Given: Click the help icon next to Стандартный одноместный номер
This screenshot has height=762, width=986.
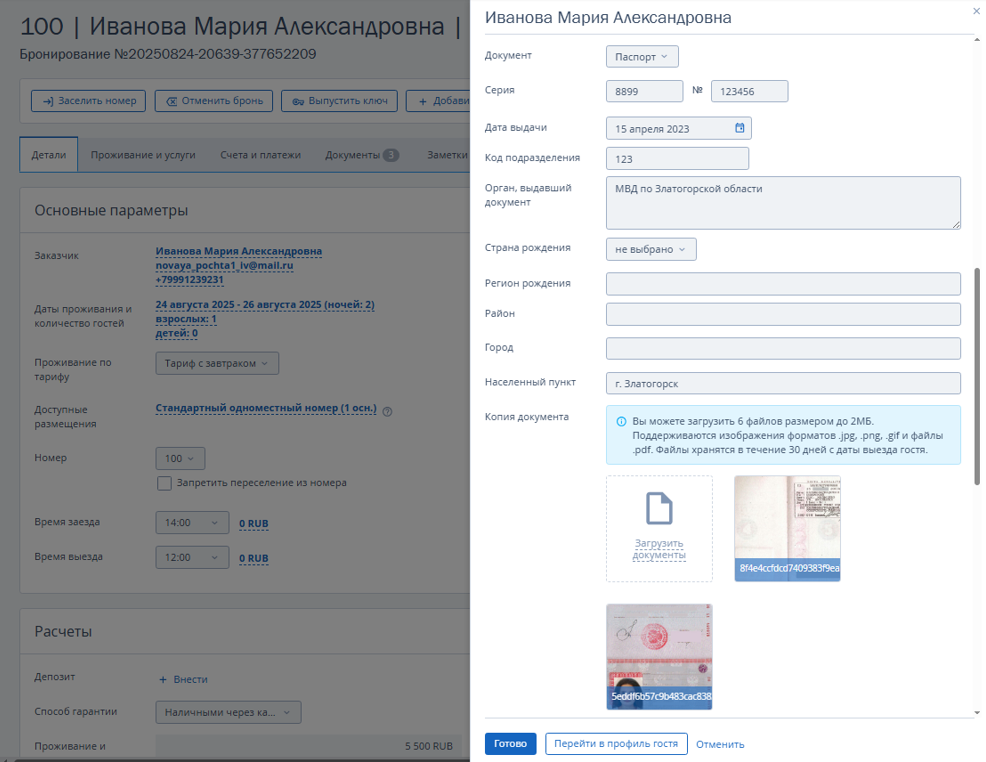Looking at the screenshot, I should (x=387, y=412).
